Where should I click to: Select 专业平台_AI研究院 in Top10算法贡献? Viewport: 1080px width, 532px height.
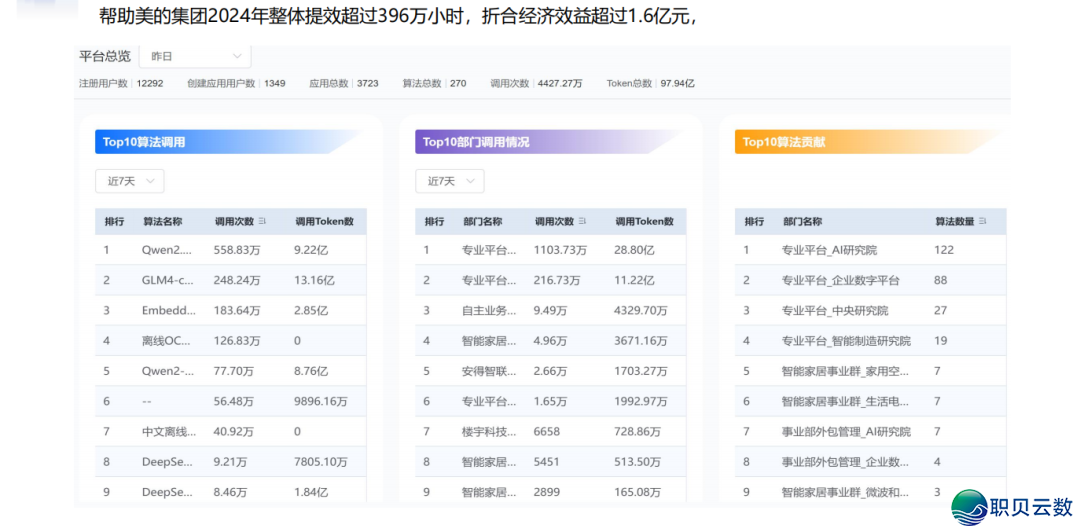point(829,250)
